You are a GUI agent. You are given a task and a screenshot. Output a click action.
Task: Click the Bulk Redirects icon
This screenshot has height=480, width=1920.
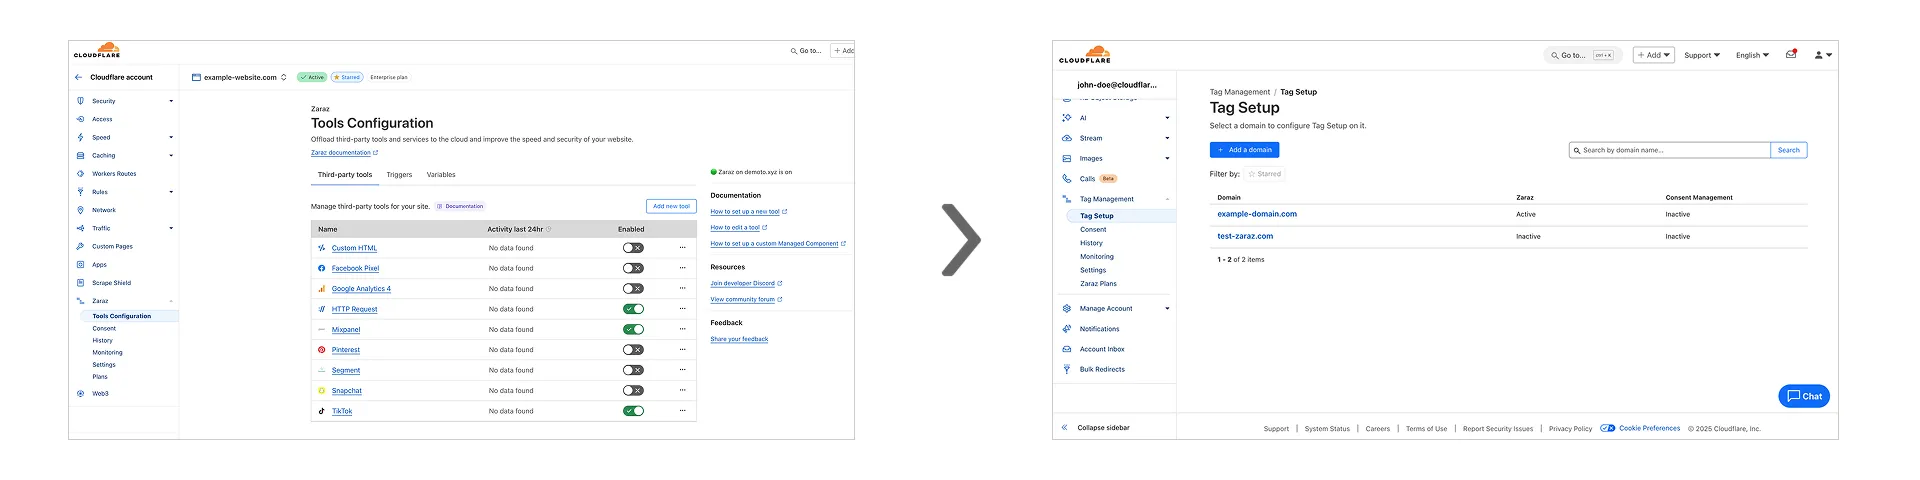pos(1067,369)
